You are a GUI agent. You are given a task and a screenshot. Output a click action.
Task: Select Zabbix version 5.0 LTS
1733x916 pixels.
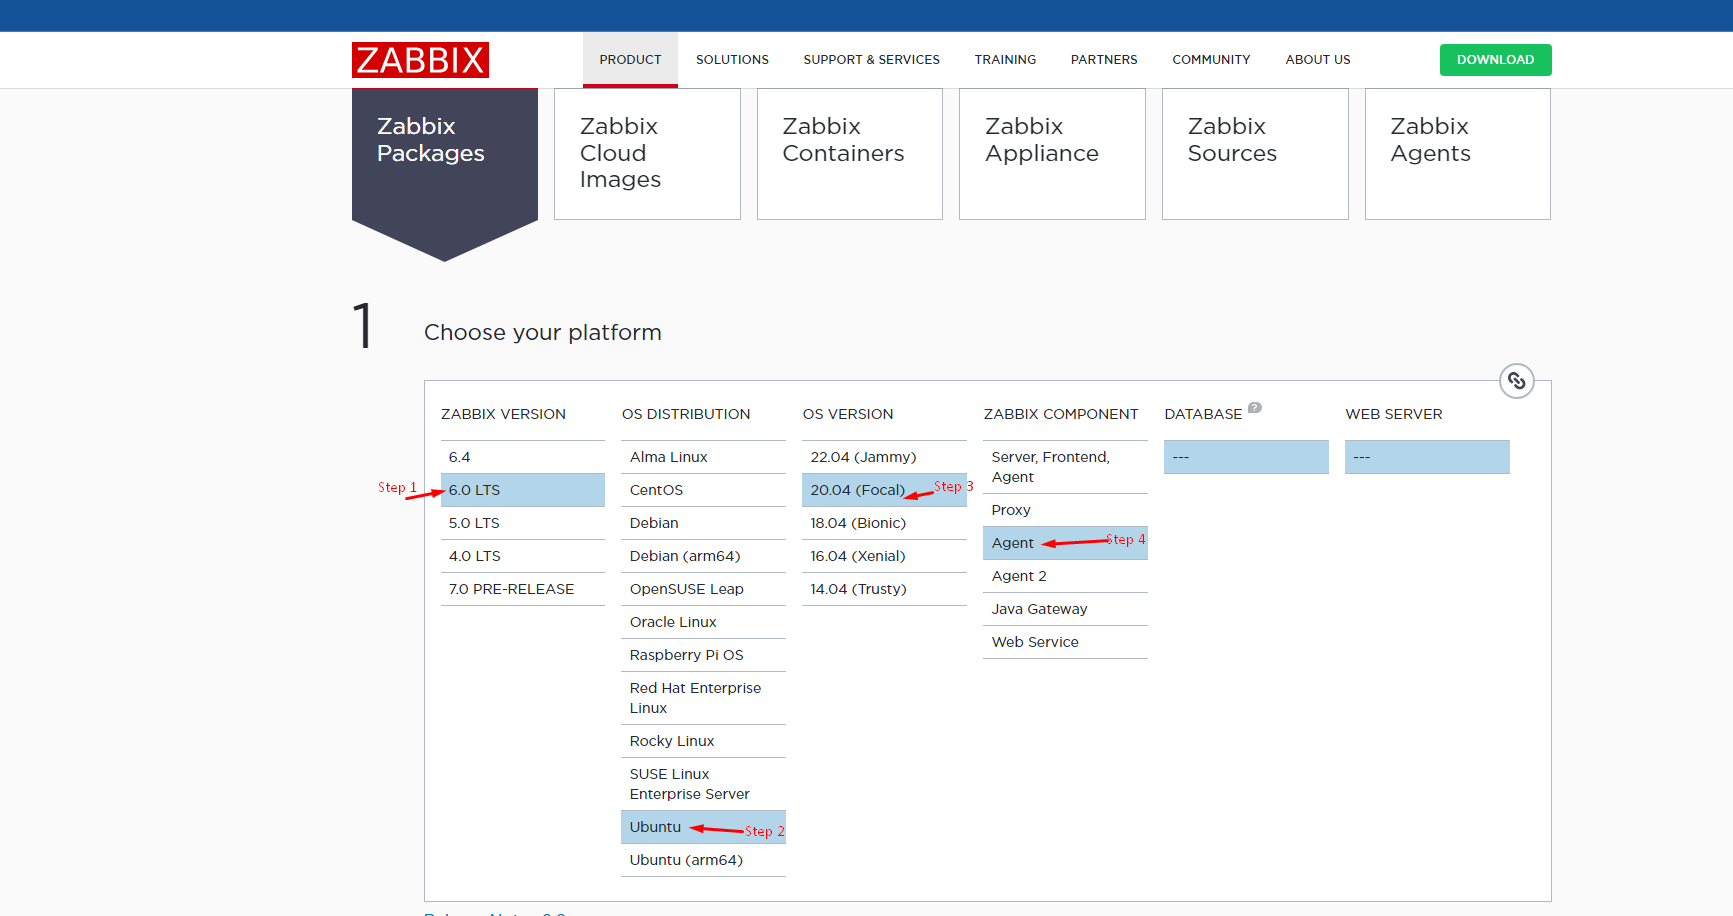[523, 523]
